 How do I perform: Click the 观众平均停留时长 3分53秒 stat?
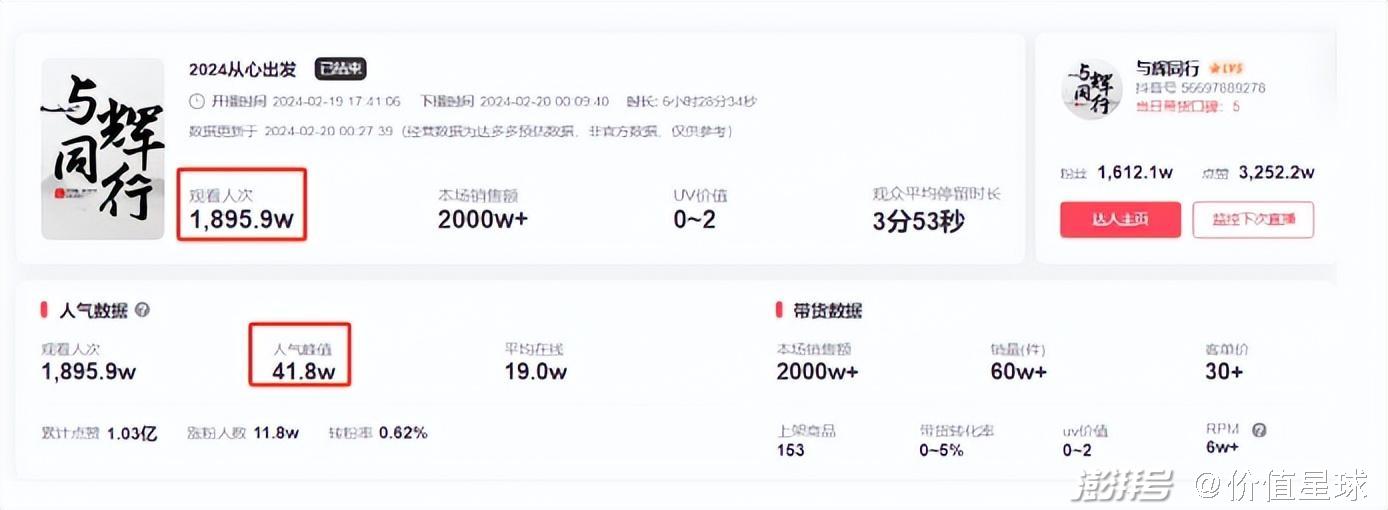(936, 209)
